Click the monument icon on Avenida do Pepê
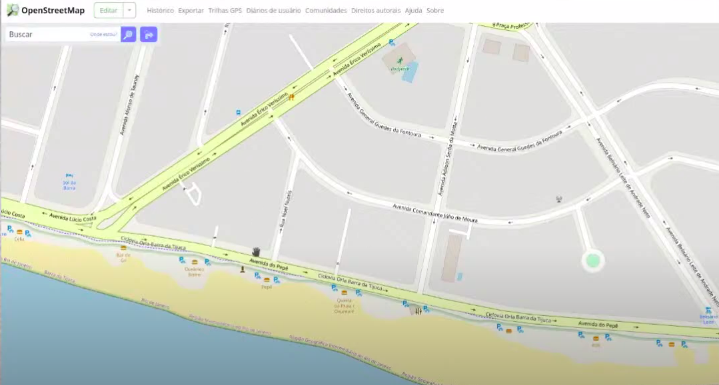The image size is (719, 385). coord(256,252)
